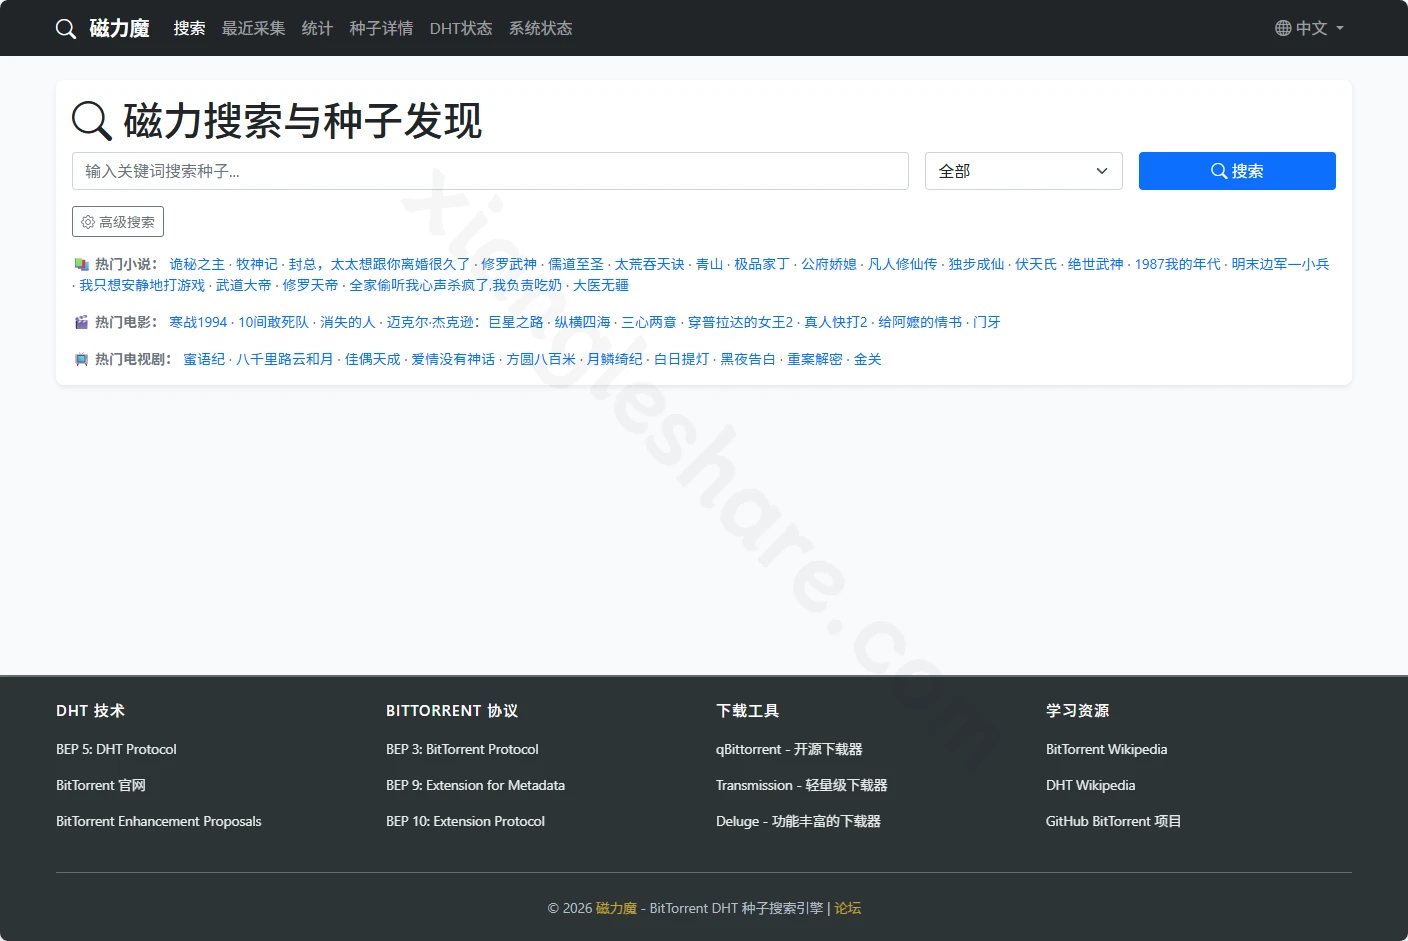The image size is (1408, 941).
Task: Click hot novel 1987我的年代
Action: click(x=1178, y=264)
